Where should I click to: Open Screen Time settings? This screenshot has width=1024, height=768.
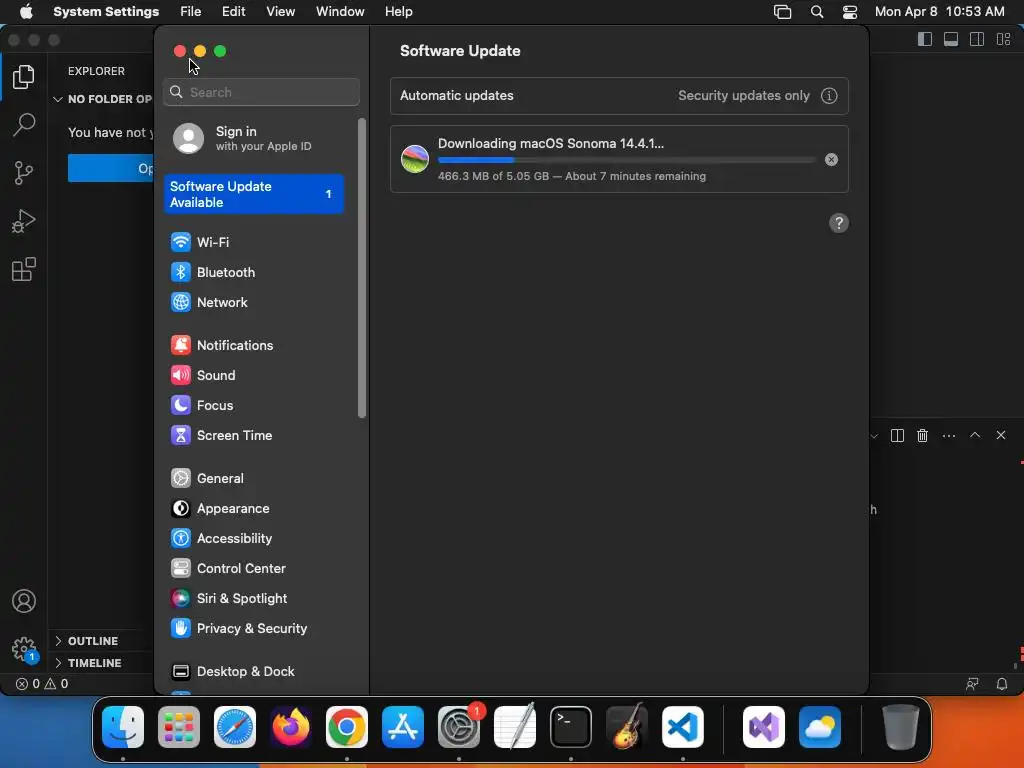(x=253, y=436)
